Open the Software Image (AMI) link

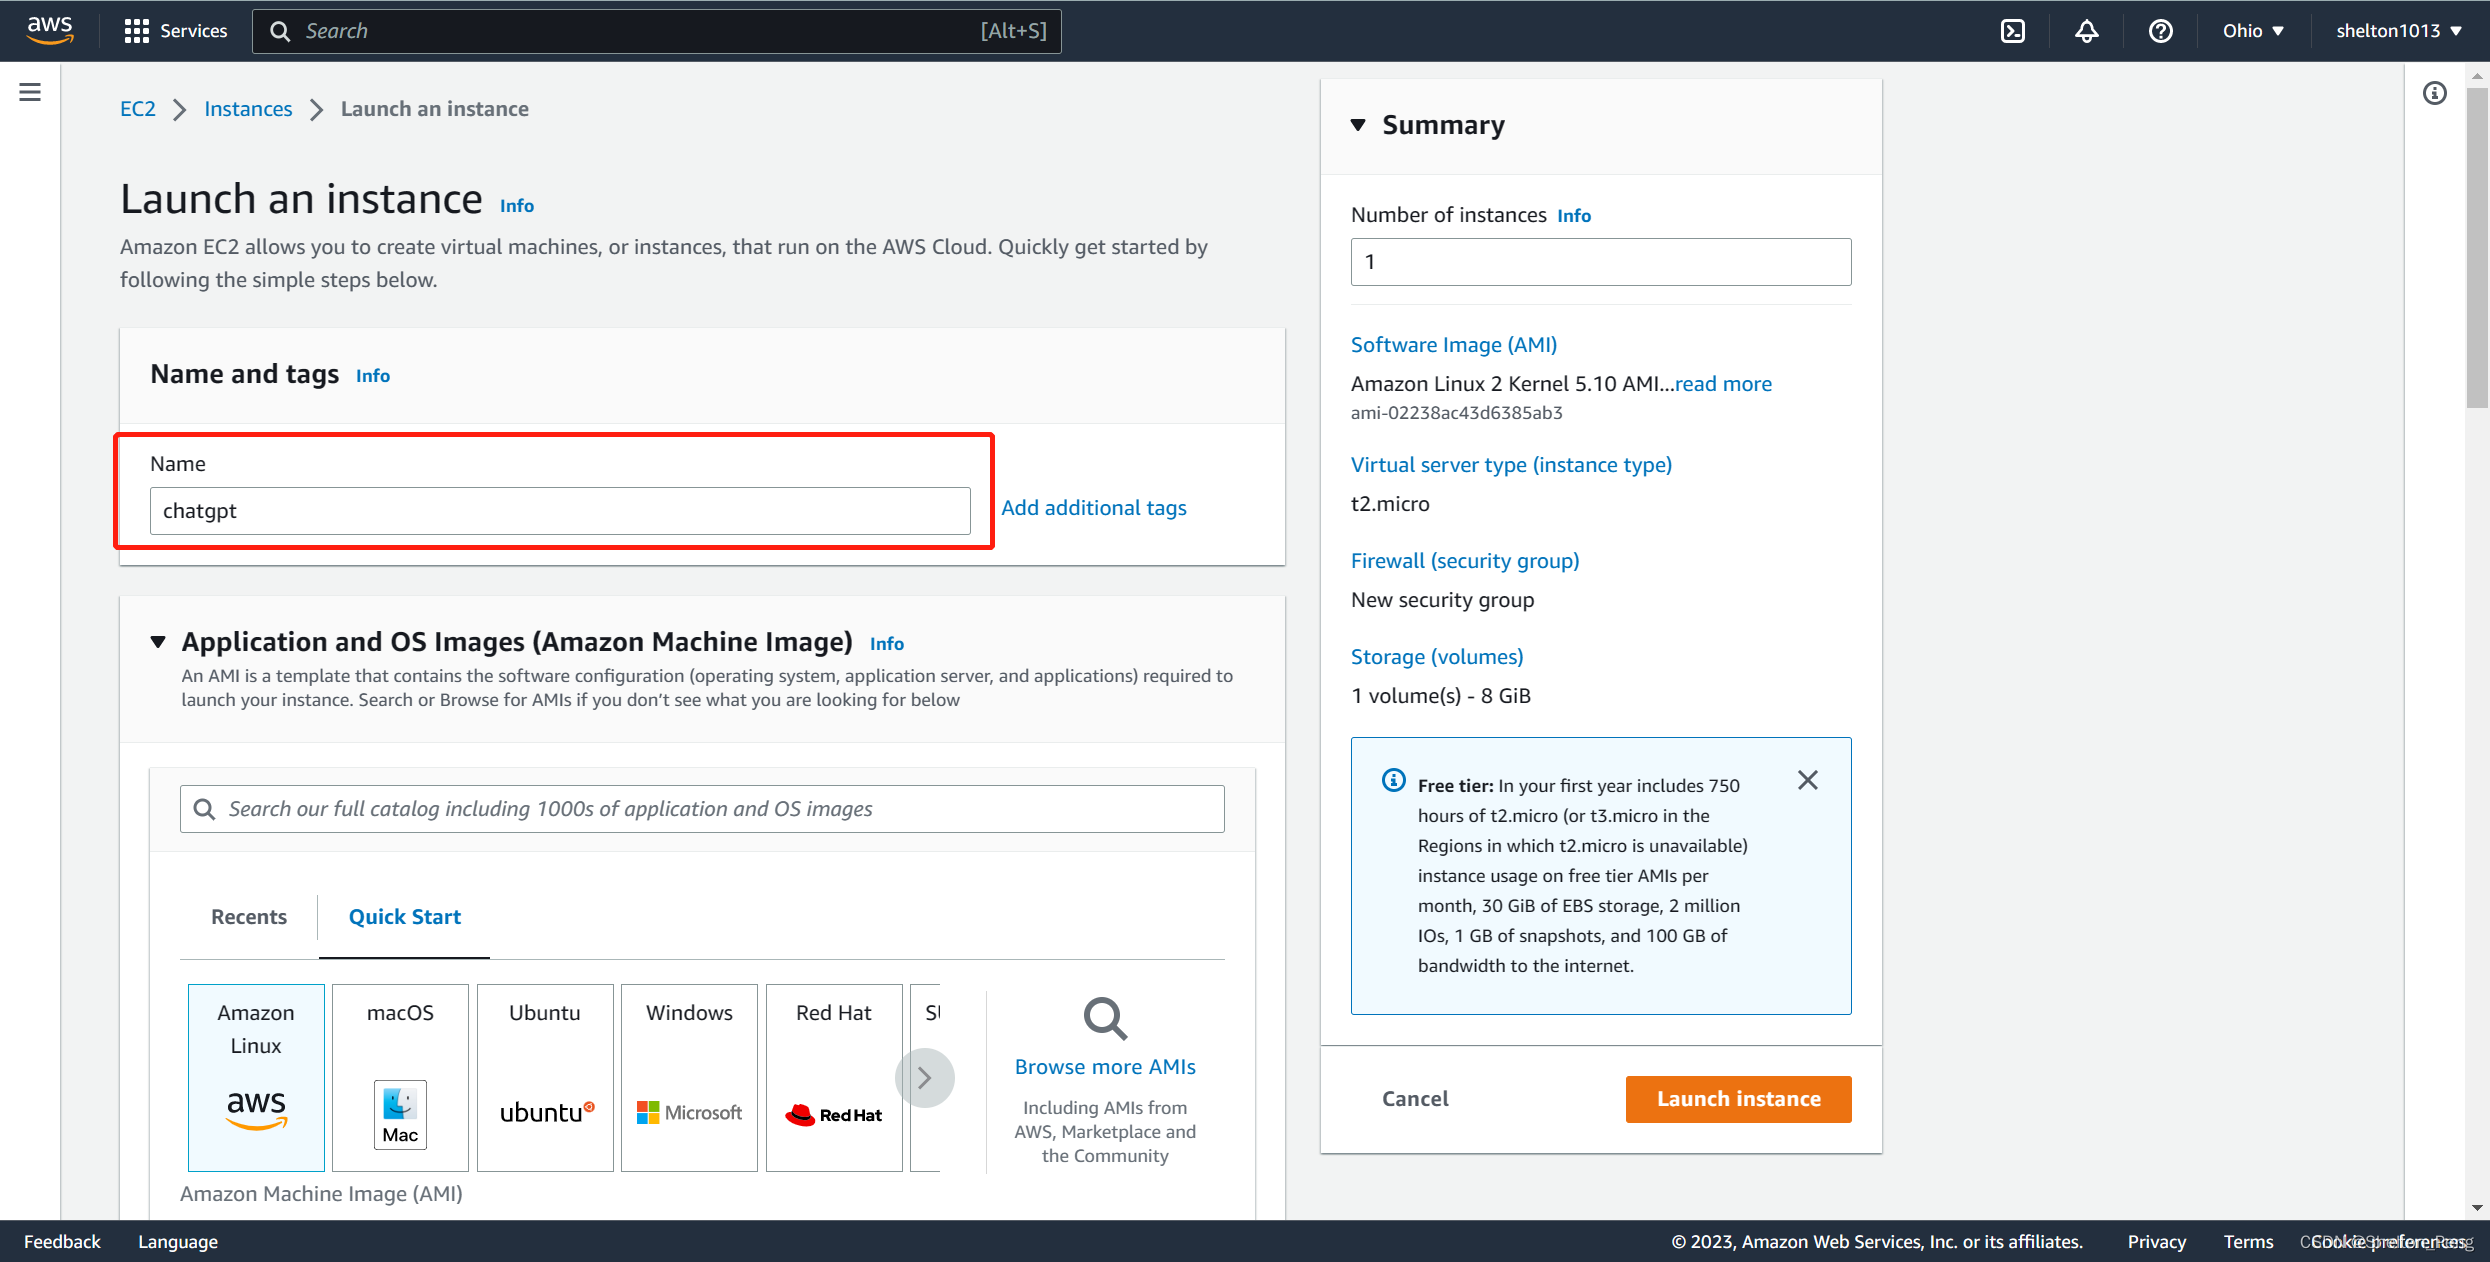point(1454,345)
